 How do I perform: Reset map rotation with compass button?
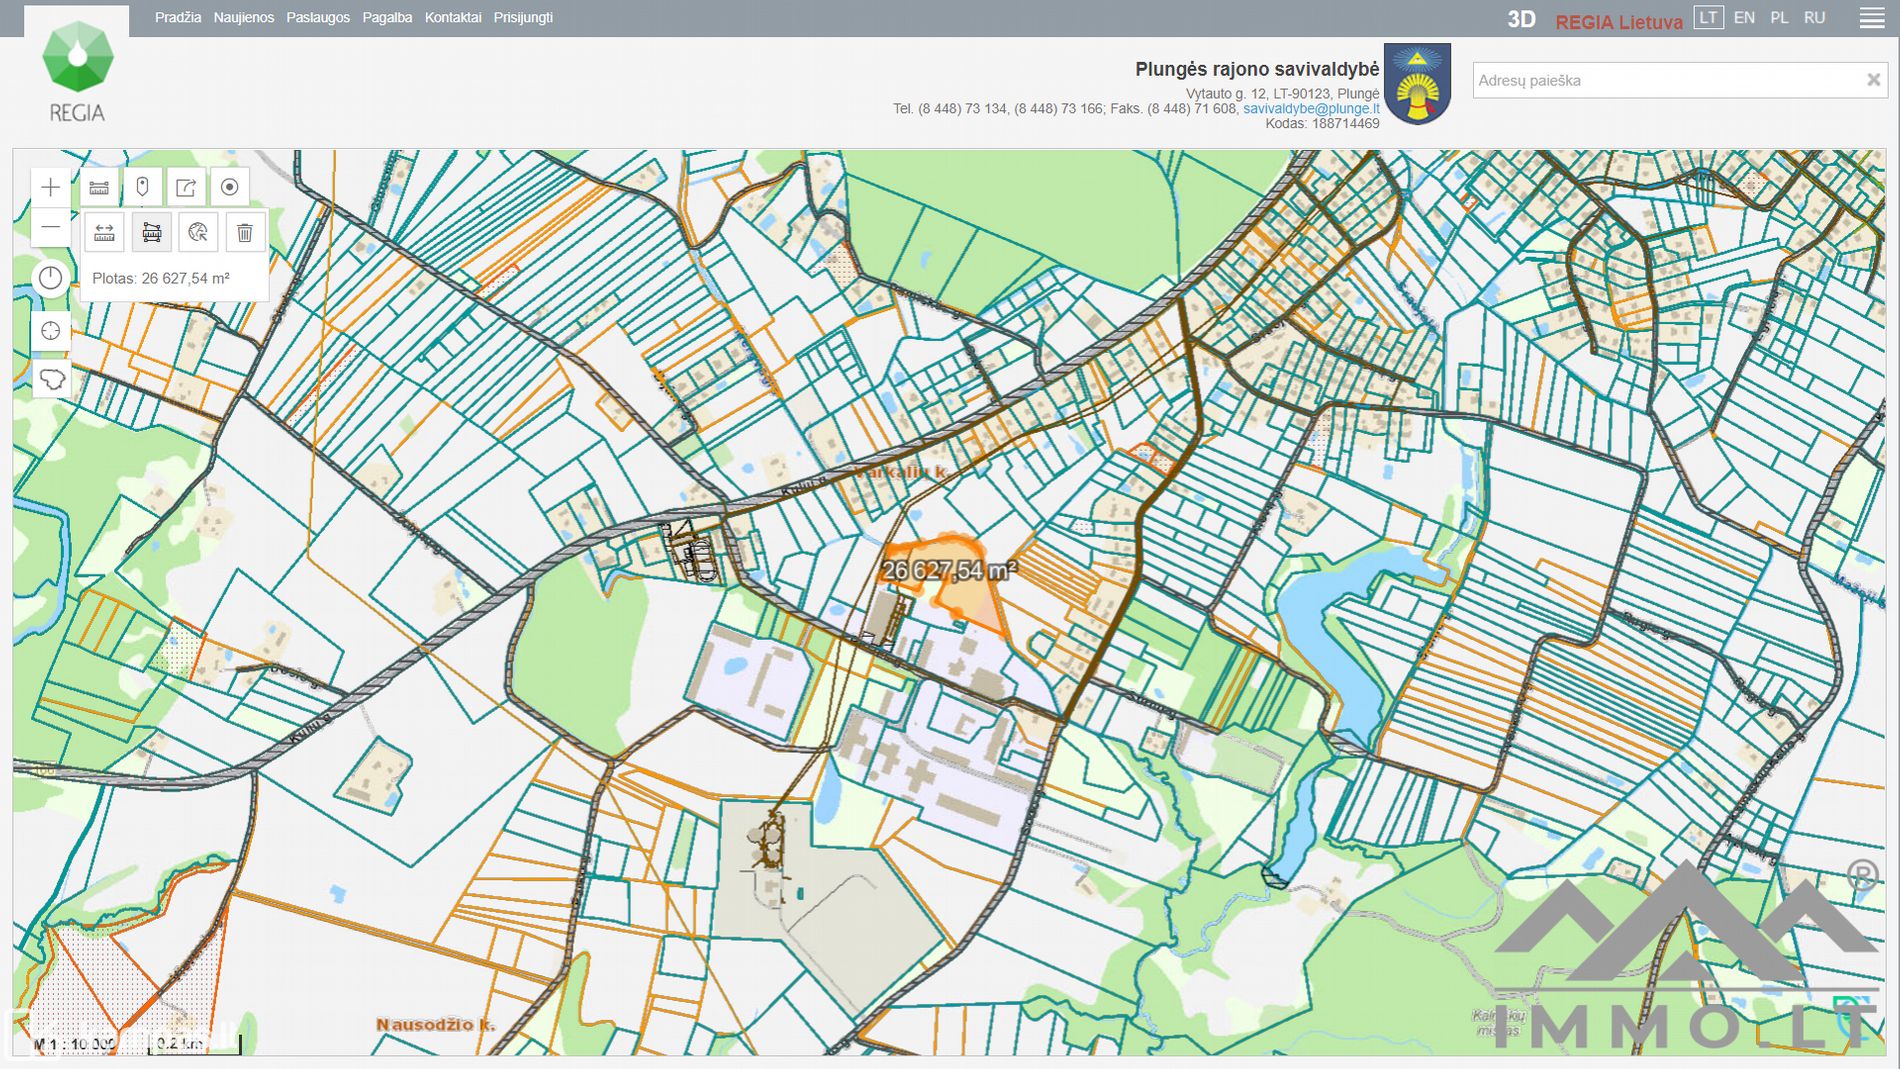(x=51, y=278)
